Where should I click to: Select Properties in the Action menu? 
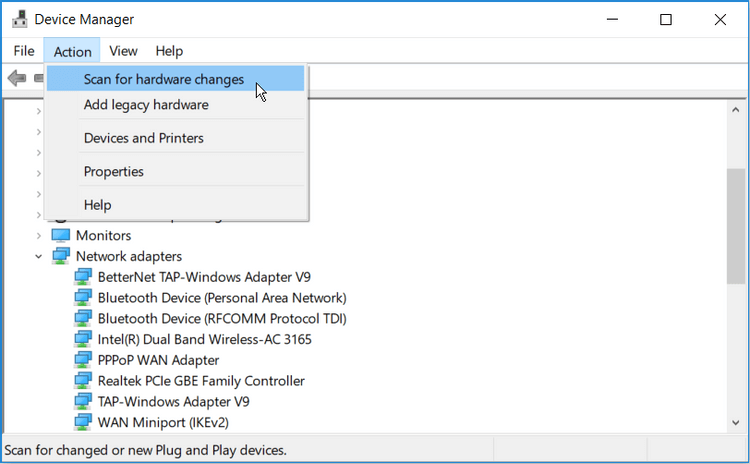coord(114,172)
